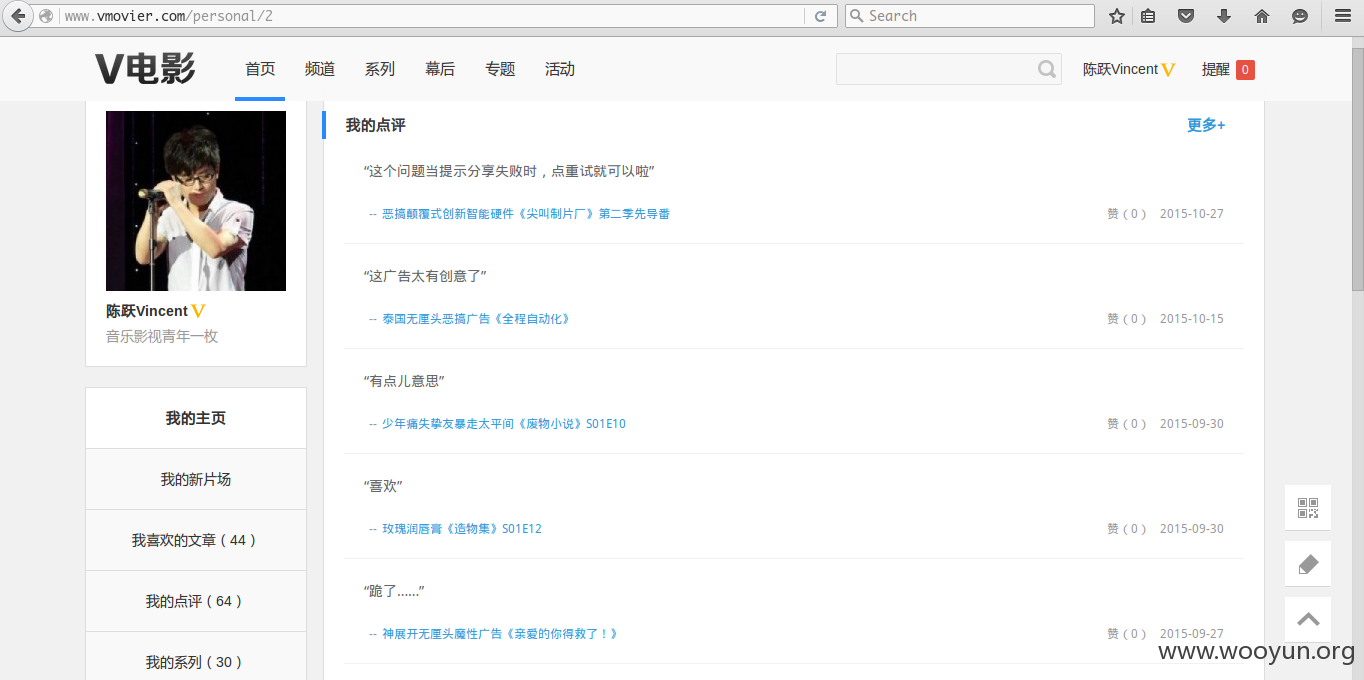Click 赞(0) on the 玫瑰润唇膏 comment
Screen dimensions: 1364x680
(x=1127, y=529)
